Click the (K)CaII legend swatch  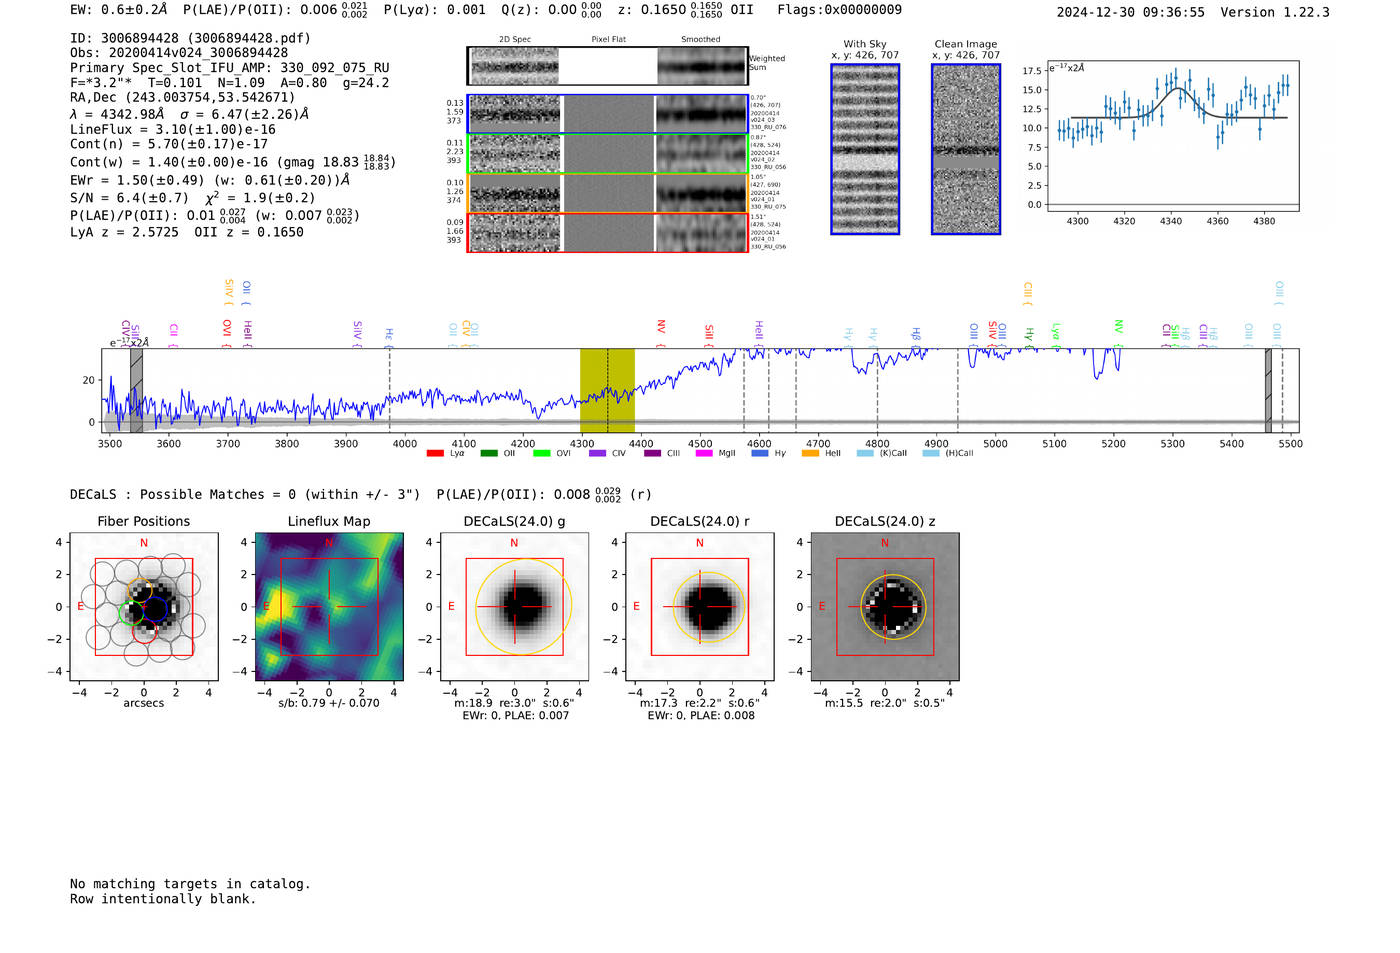point(865,453)
